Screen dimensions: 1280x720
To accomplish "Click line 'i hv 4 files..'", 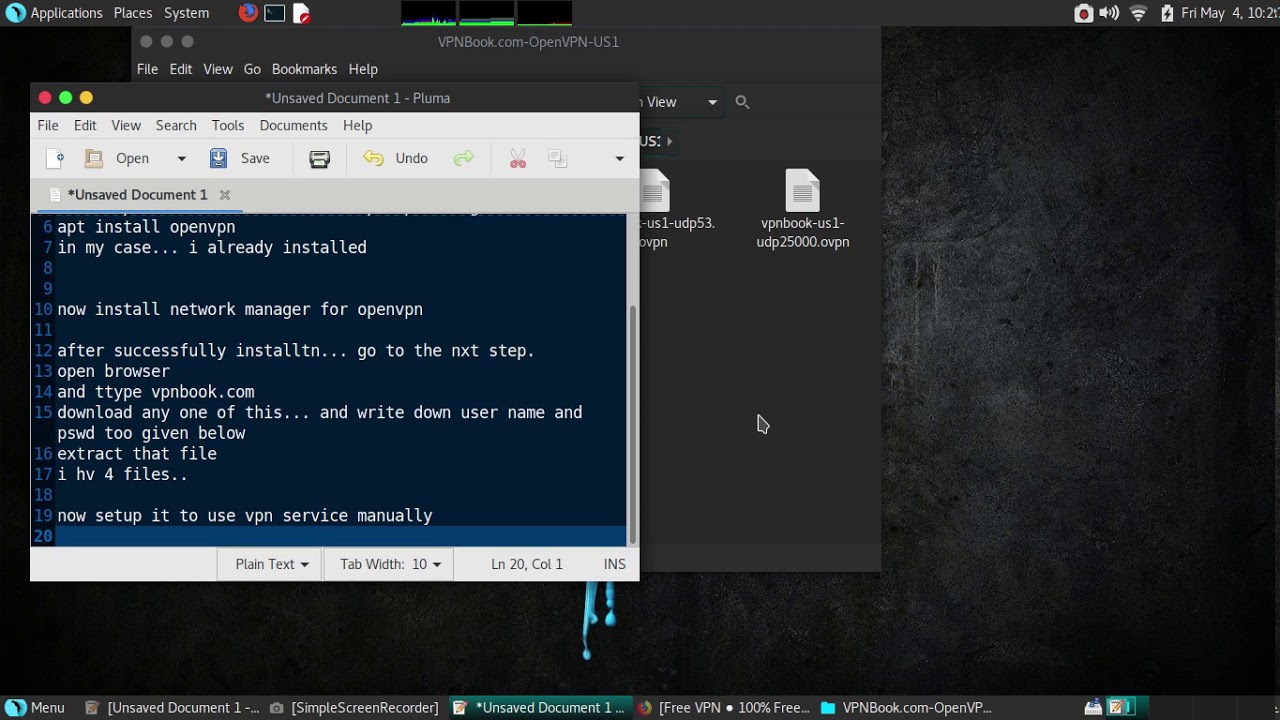I will point(122,475).
